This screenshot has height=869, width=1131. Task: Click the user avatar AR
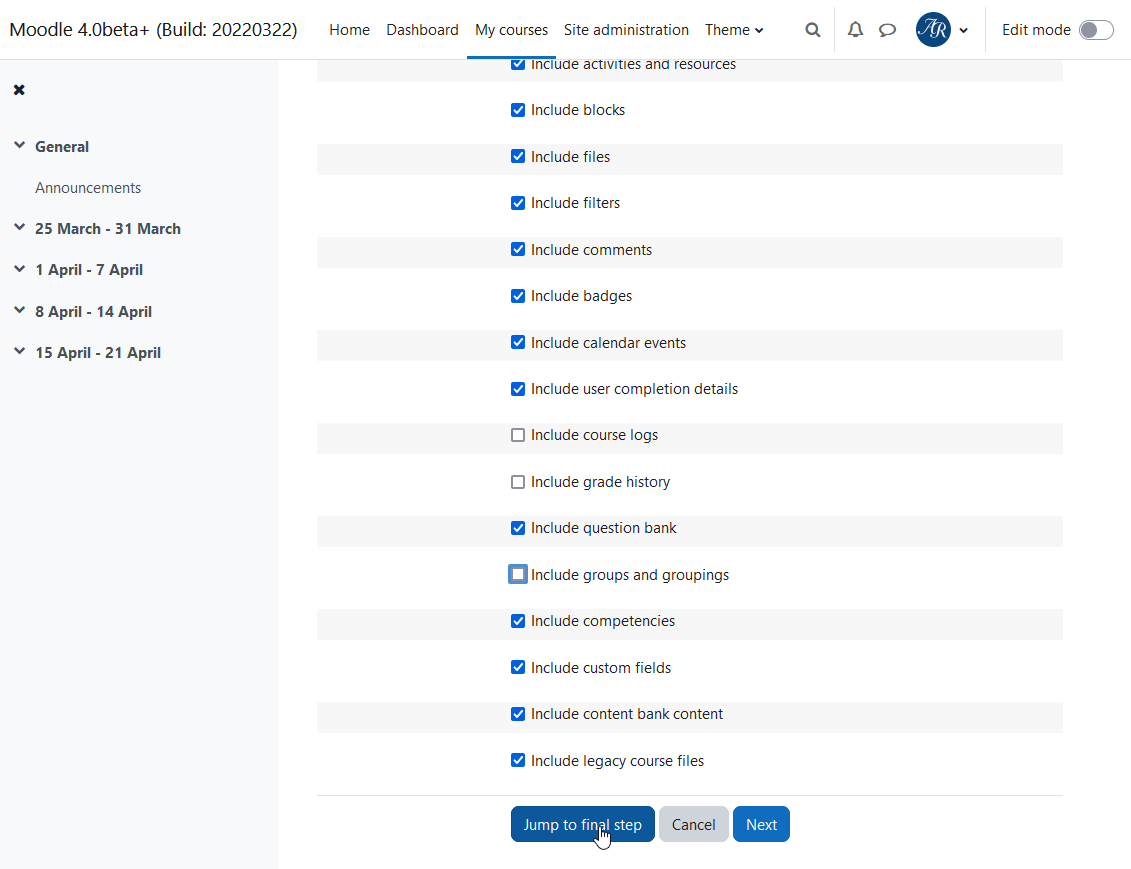pos(933,30)
